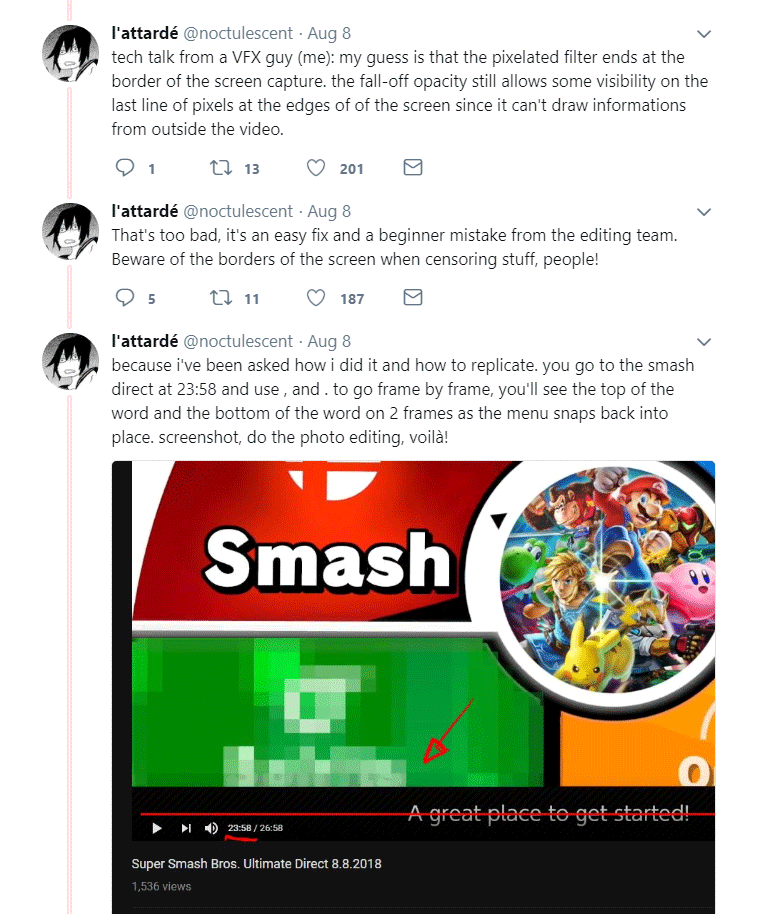Click the skip-next button in the video player
This screenshot has width=759, height=914.
point(186,828)
